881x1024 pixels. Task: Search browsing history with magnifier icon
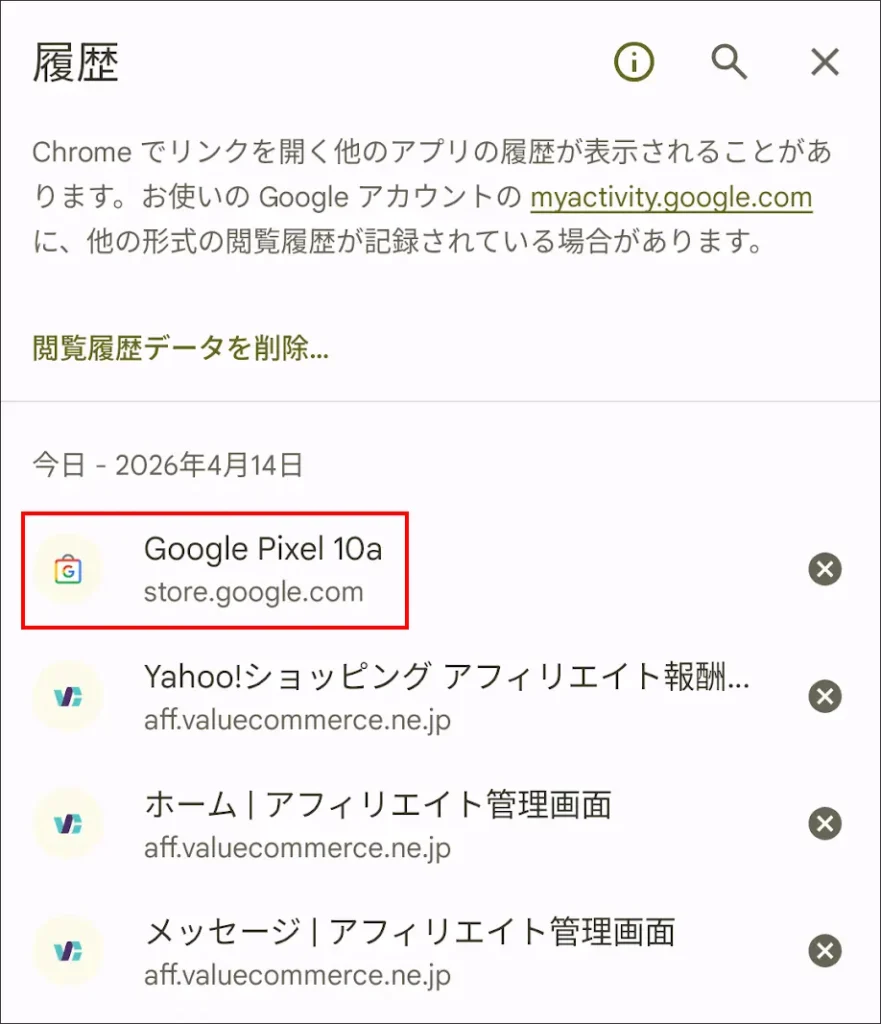click(729, 62)
